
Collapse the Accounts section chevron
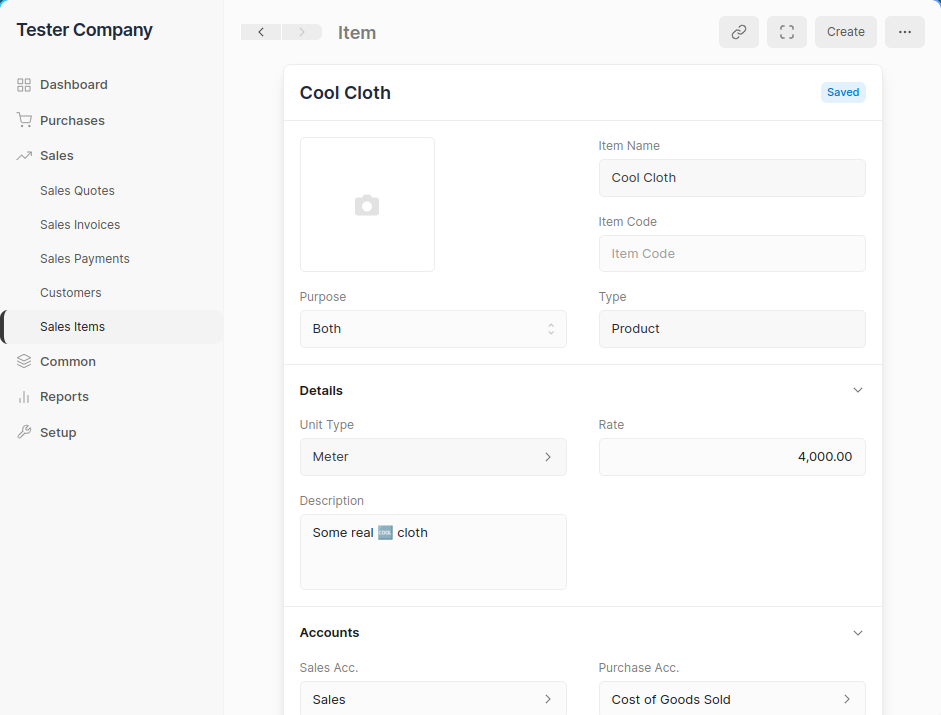(x=857, y=632)
